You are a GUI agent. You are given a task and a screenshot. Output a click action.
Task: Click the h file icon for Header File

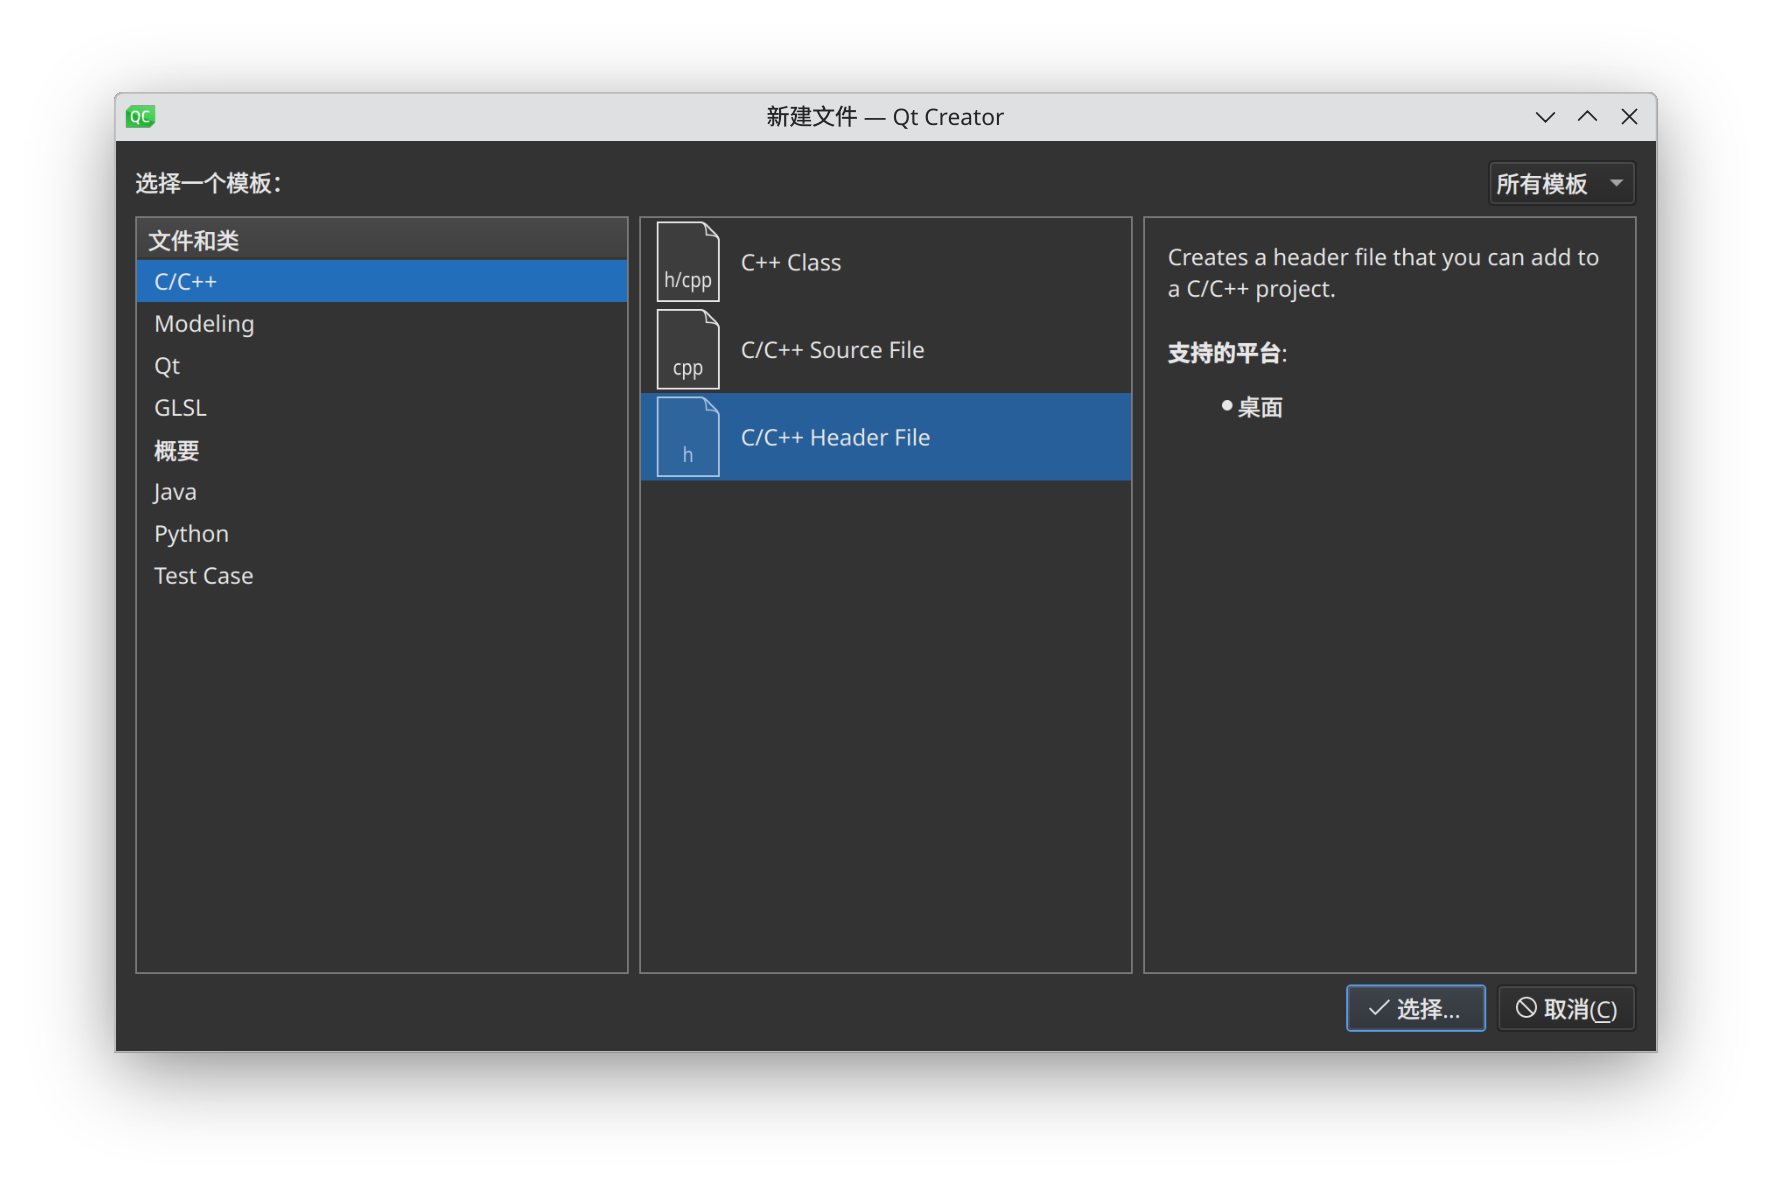coord(688,437)
